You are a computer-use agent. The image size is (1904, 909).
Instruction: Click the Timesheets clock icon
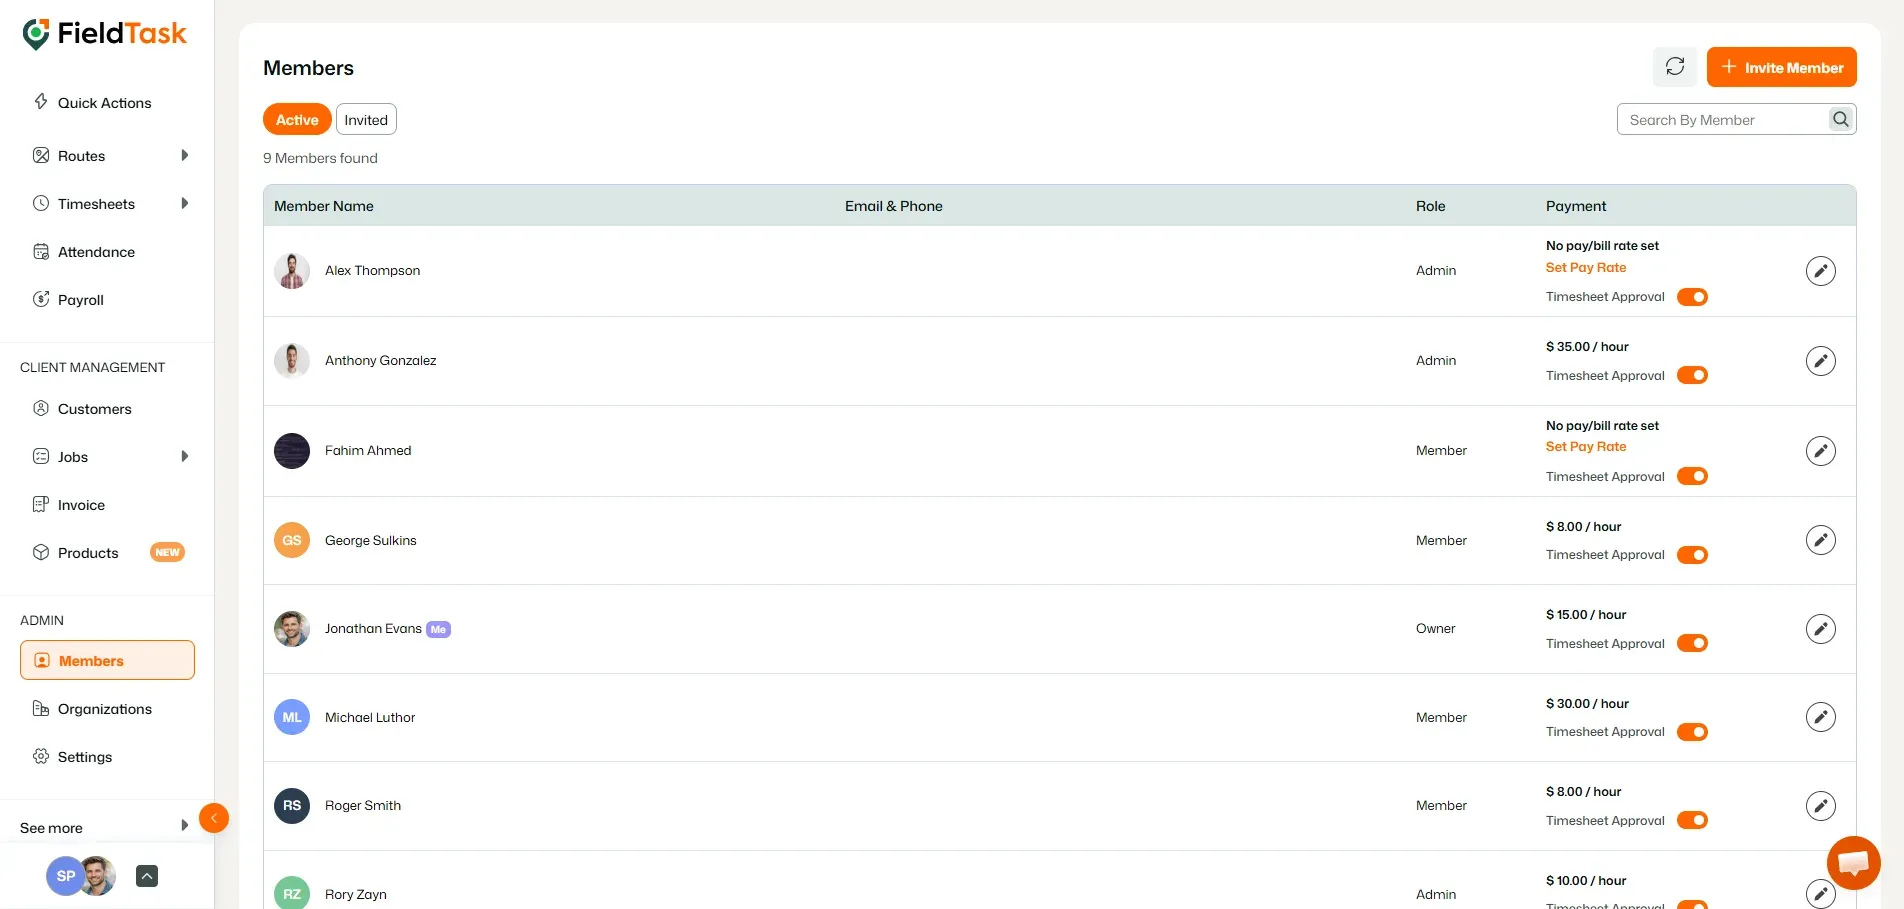point(41,203)
